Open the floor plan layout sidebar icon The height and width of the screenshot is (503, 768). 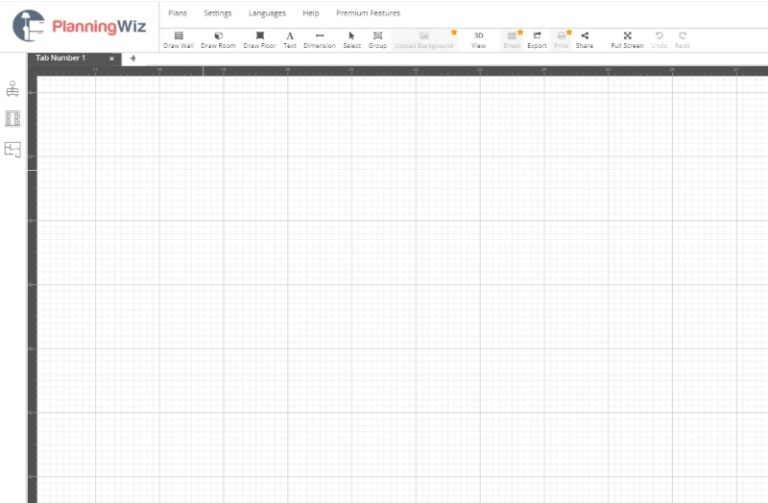[x=13, y=149]
